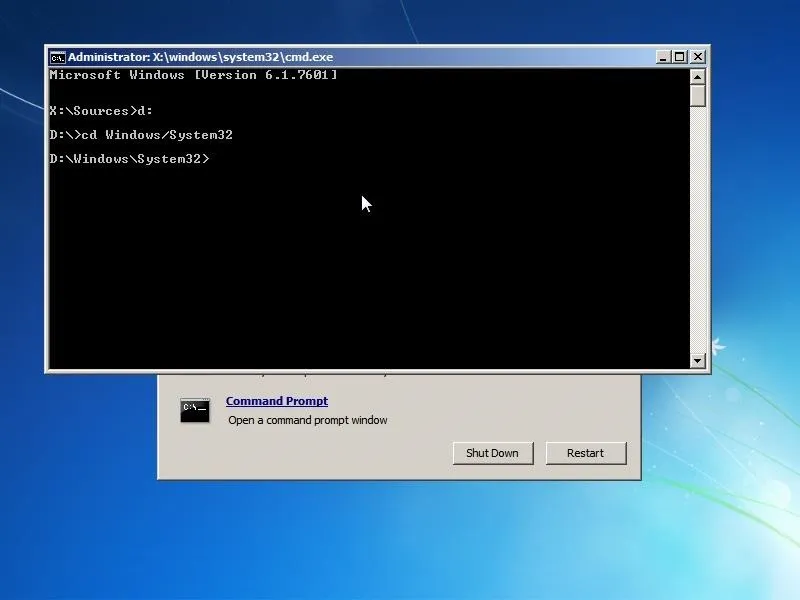Click the 'Open a command prompt window' description

point(308,420)
